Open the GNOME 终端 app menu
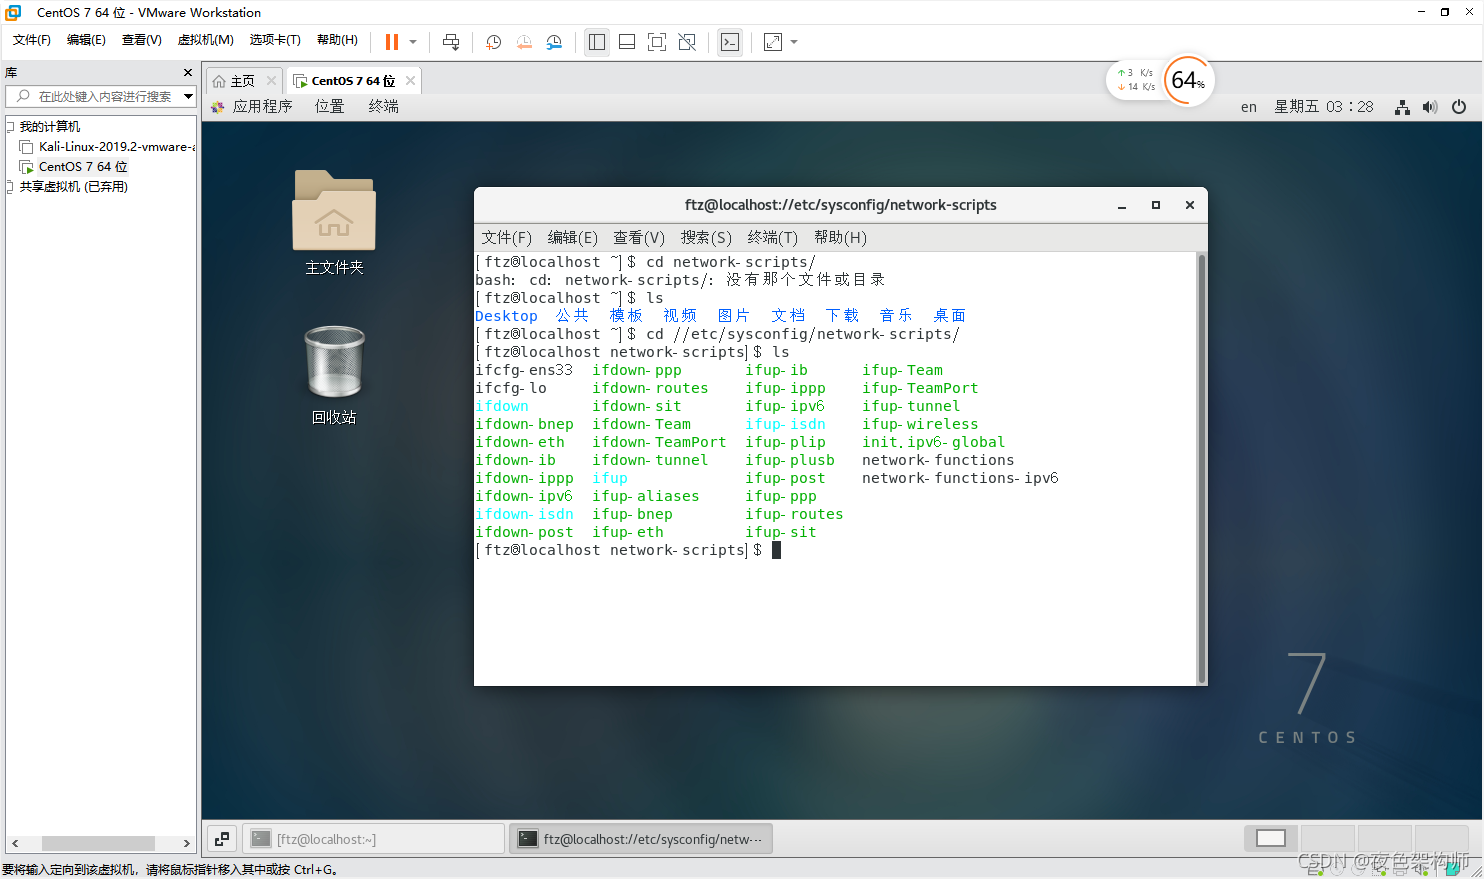 (x=384, y=107)
